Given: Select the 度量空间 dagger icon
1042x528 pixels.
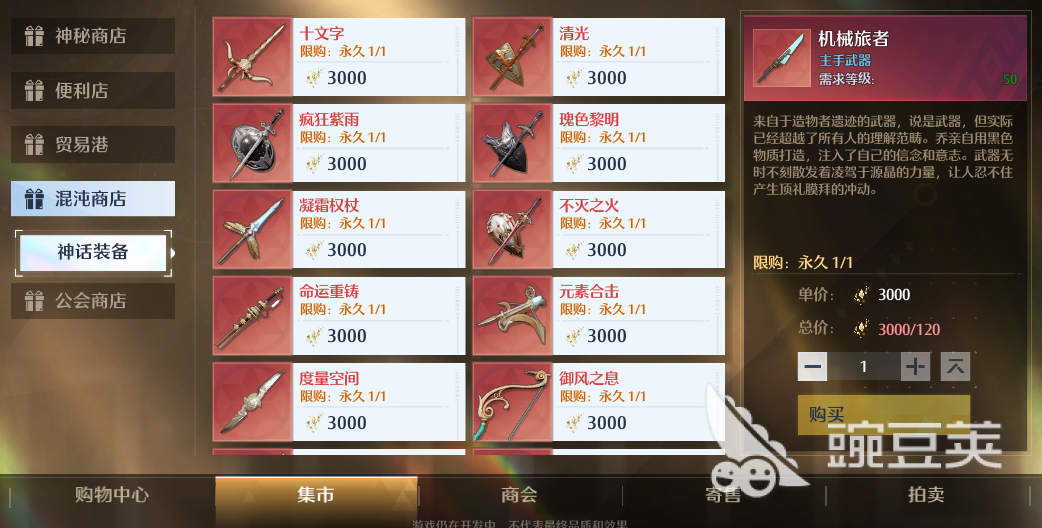Looking at the screenshot, I should (253, 402).
